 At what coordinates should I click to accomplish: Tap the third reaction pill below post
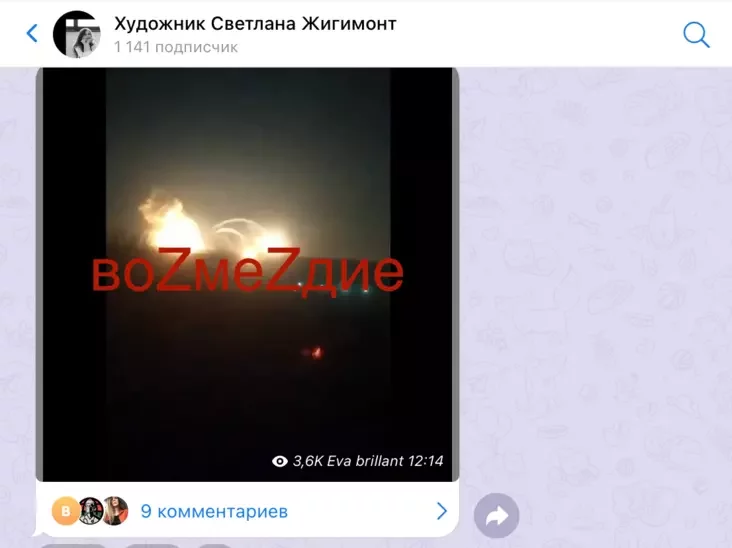coord(214,546)
